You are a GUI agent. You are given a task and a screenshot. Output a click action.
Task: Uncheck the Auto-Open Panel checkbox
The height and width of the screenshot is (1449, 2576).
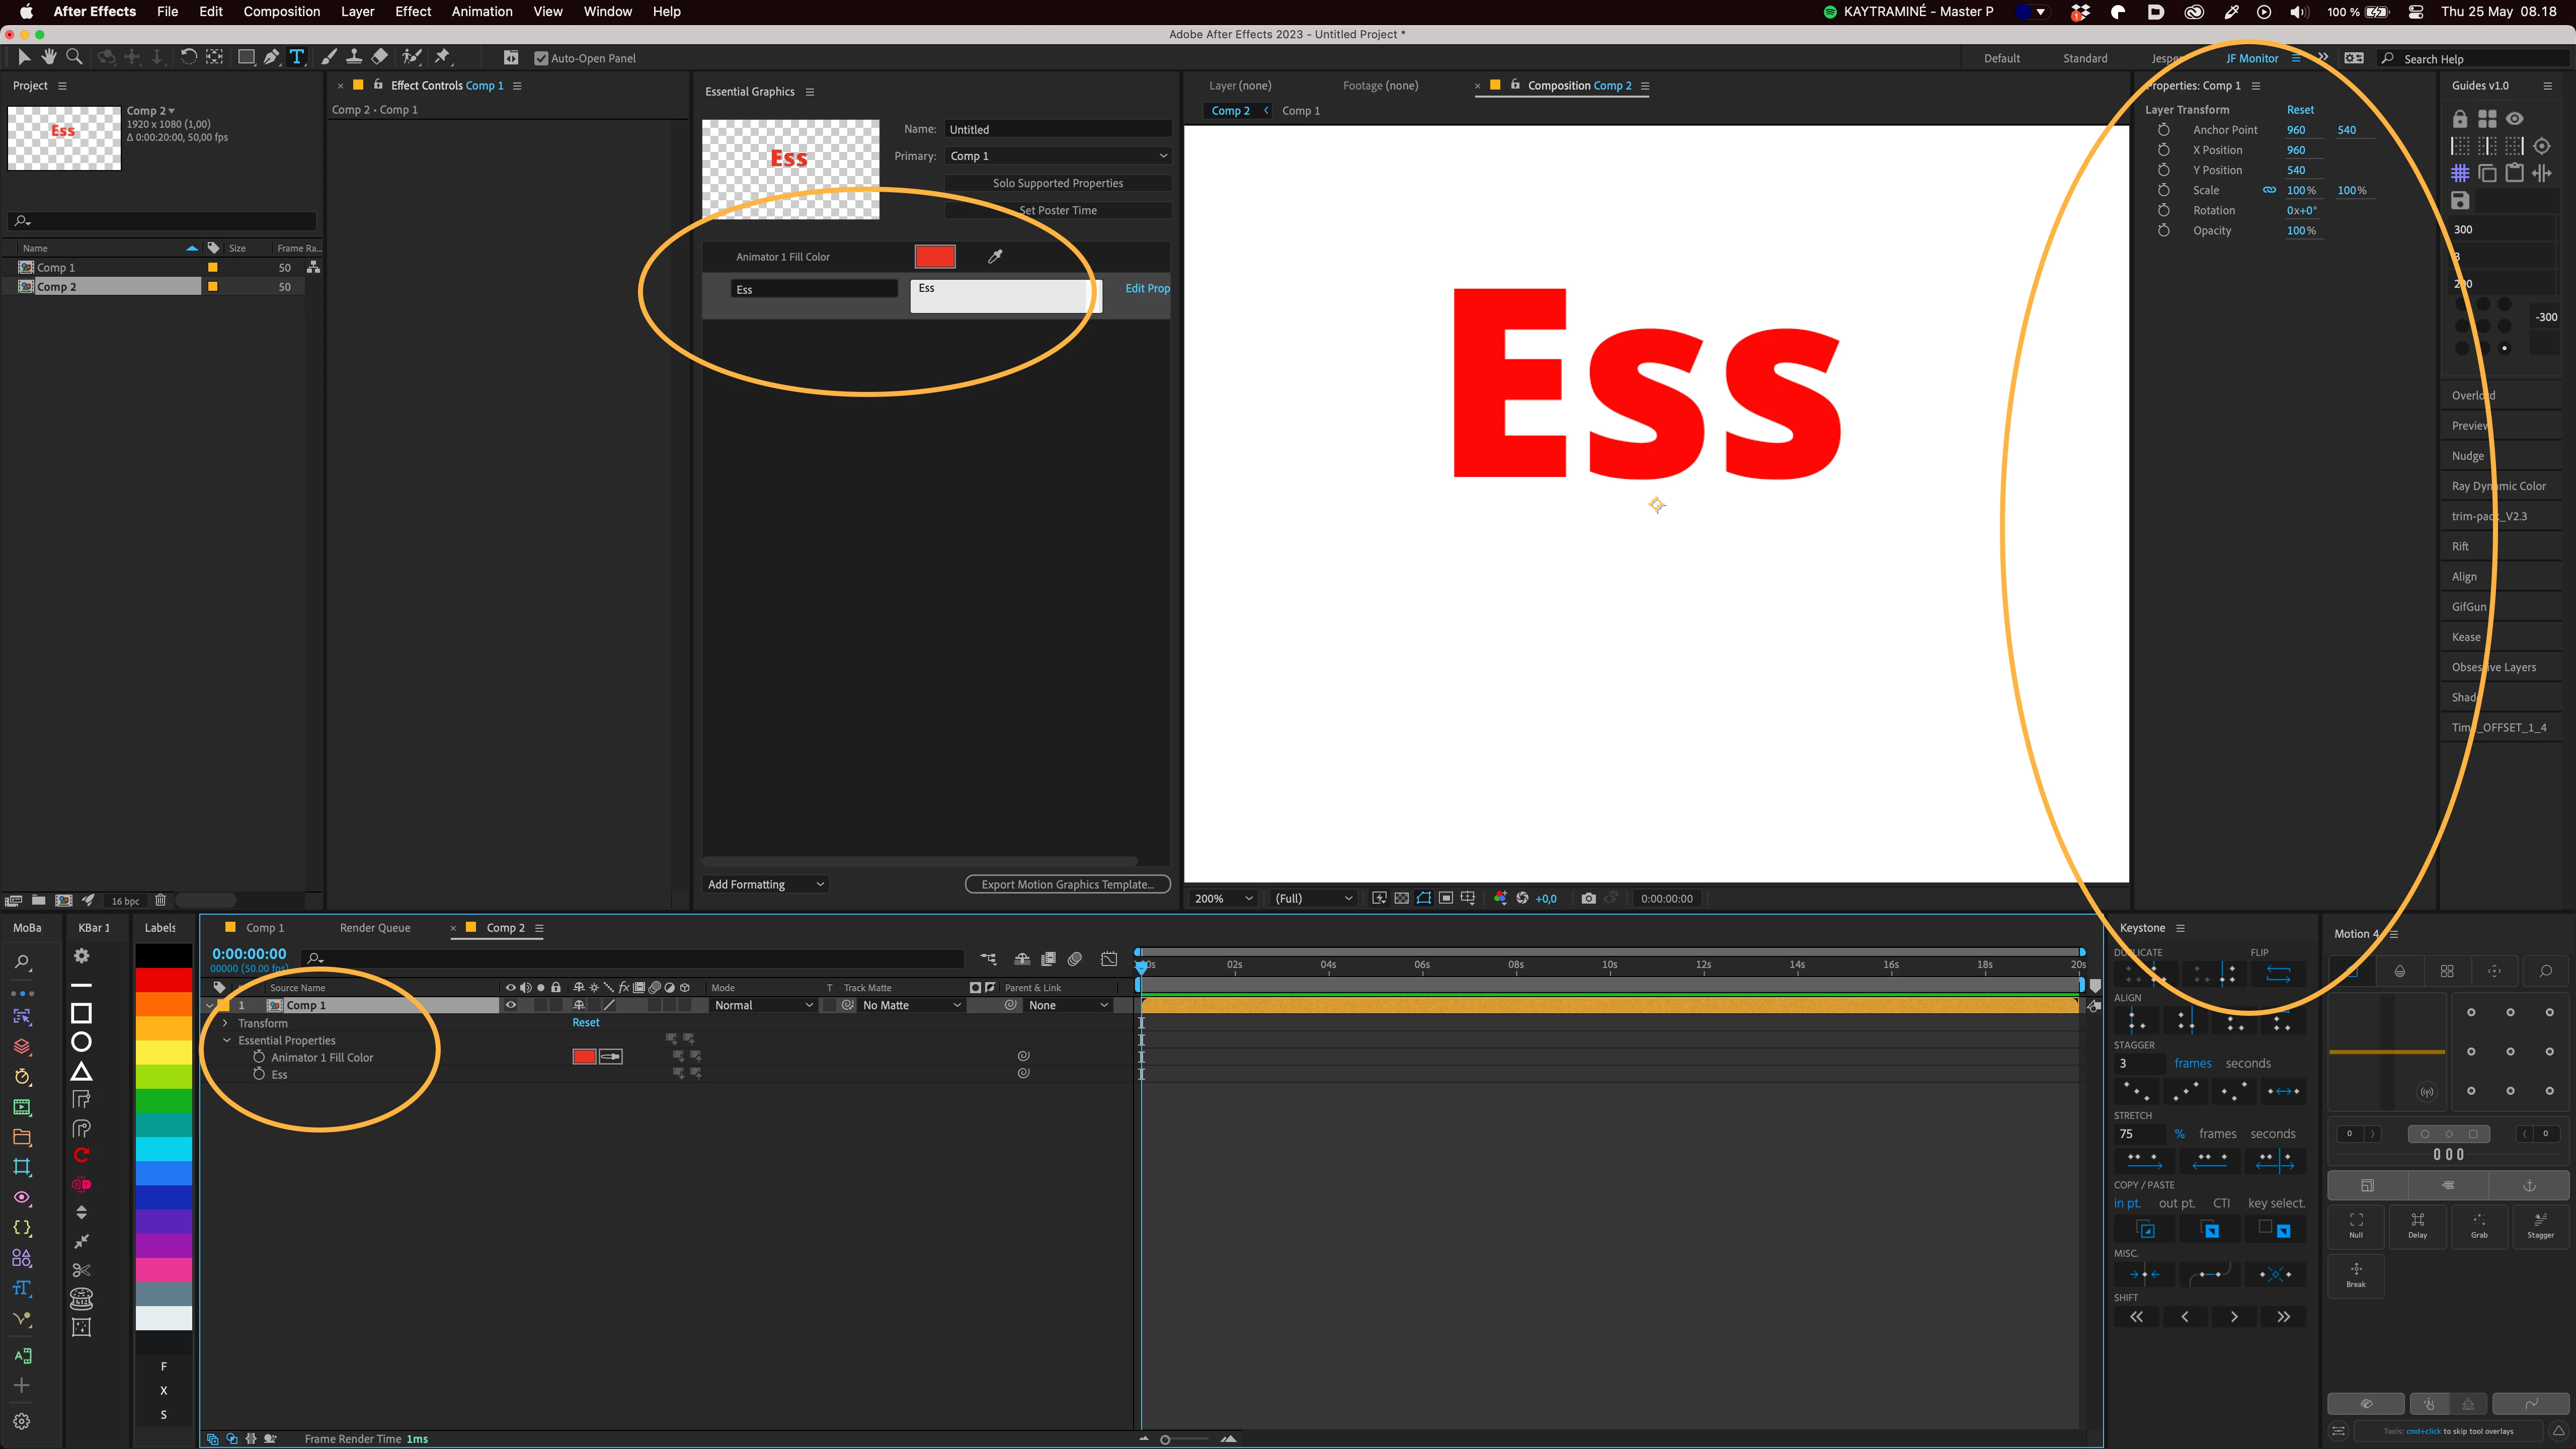click(x=541, y=58)
